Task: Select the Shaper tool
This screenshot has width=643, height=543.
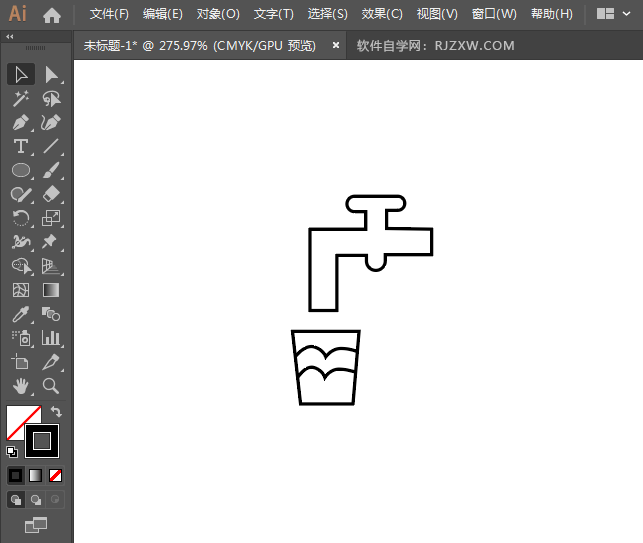Action: click(x=21, y=194)
